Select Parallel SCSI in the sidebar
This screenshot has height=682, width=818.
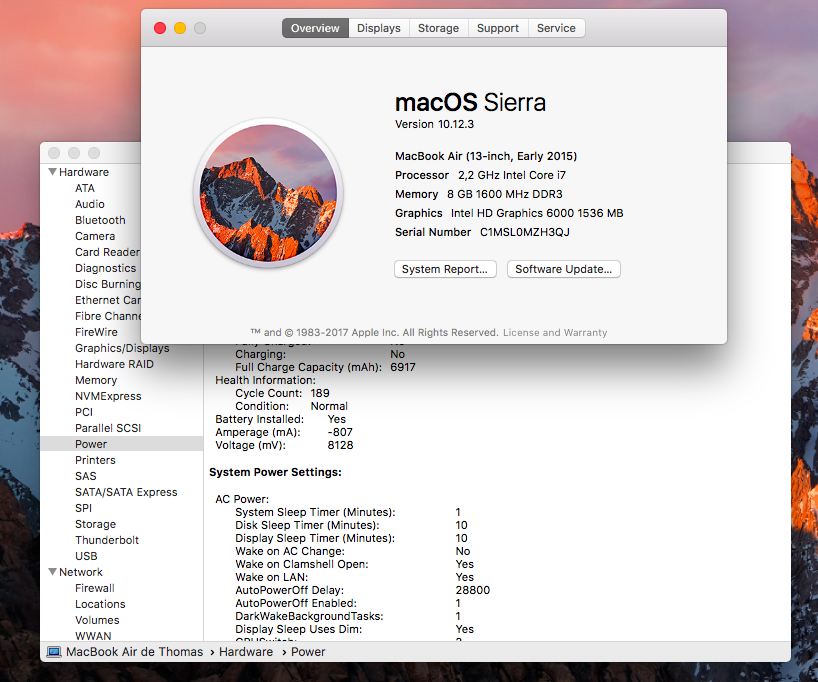coord(108,428)
